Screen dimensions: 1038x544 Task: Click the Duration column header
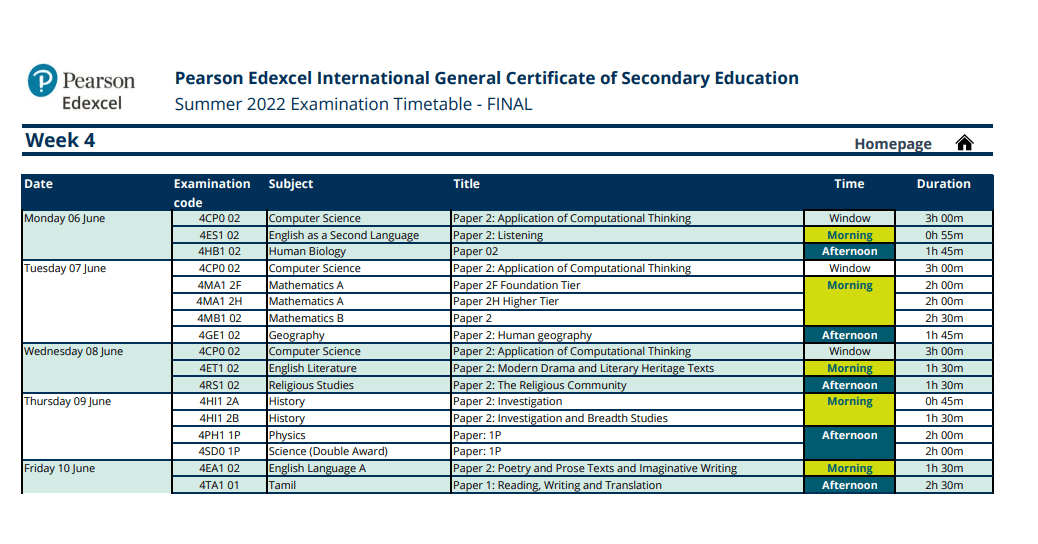coord(943,184)
